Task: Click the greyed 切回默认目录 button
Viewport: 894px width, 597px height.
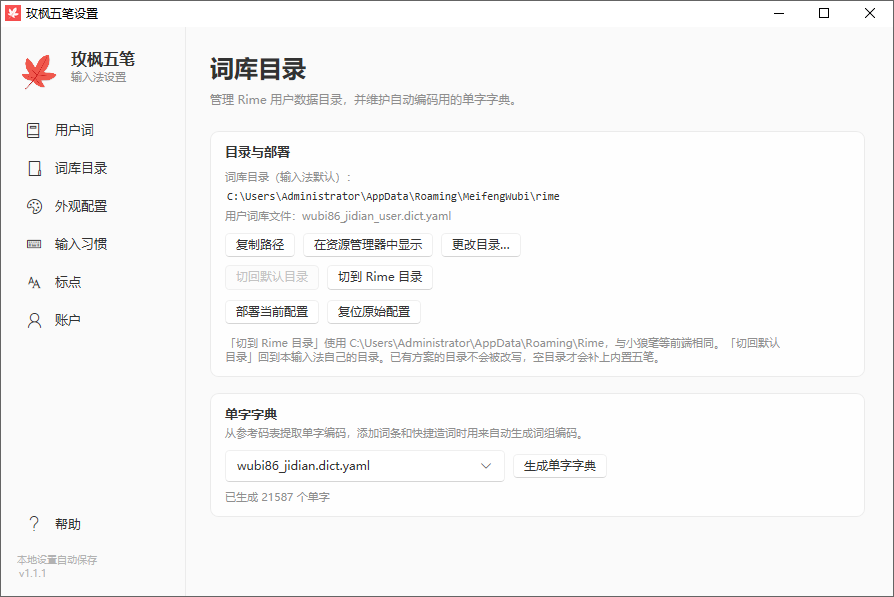Action: 272,277
